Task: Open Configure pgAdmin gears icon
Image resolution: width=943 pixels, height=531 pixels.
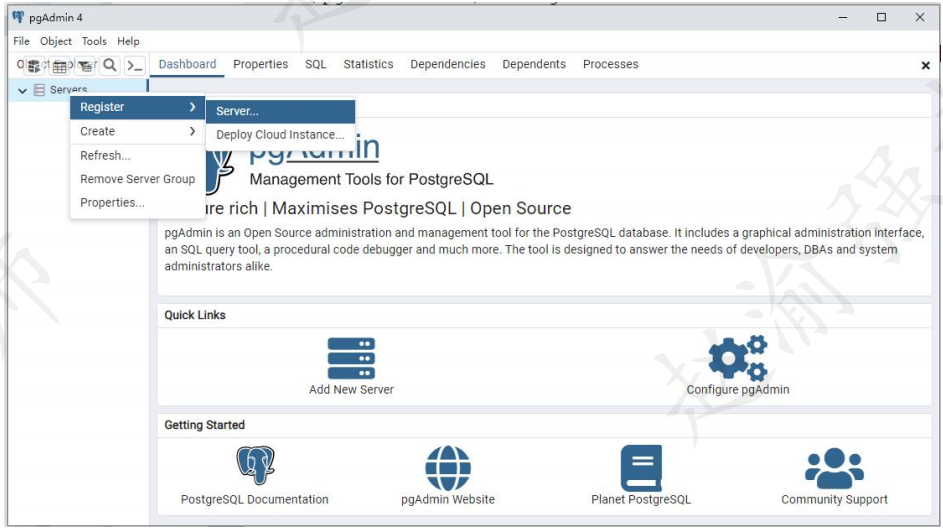Action: (x=738, y=358)
